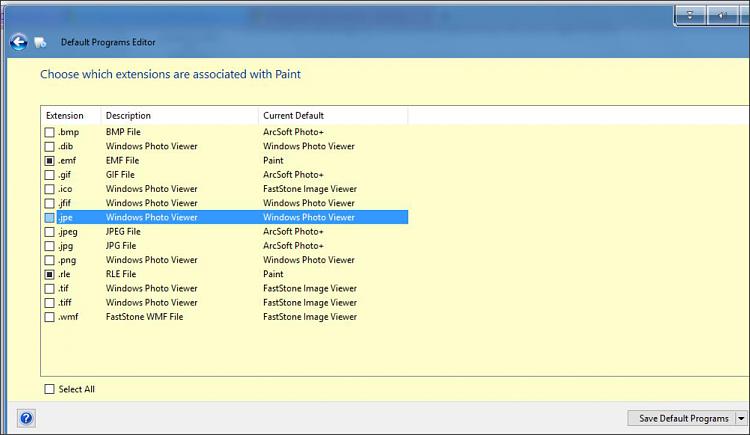750x435 pixels.
Task: Select the 'JPG File' description text
Action: tap(121, 245)
